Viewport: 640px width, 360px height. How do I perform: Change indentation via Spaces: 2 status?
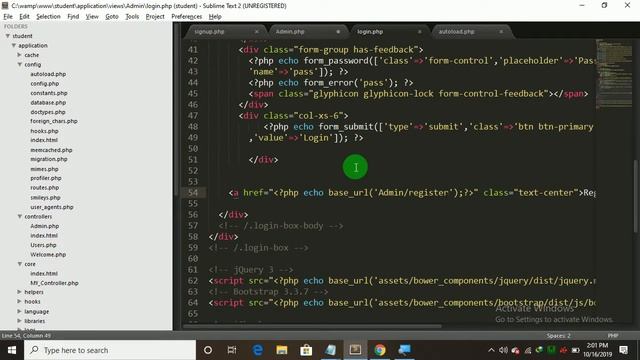coord(558,336)
